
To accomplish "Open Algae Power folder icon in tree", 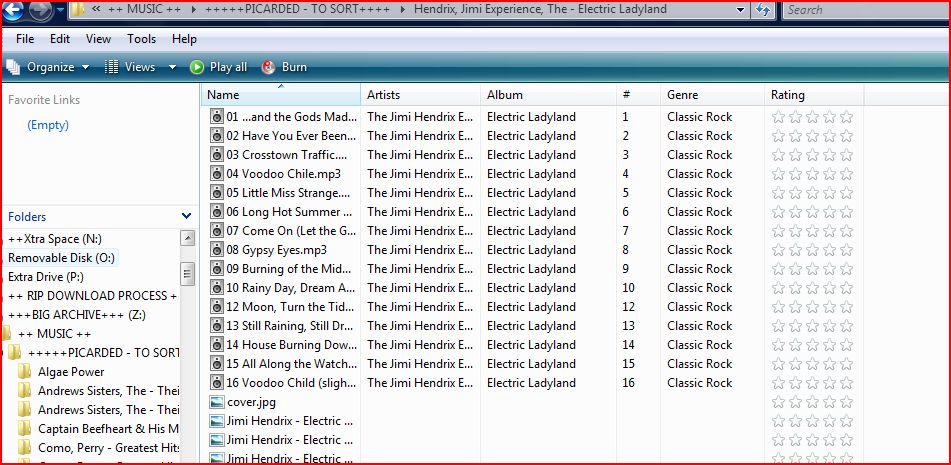I will point(24,372).
